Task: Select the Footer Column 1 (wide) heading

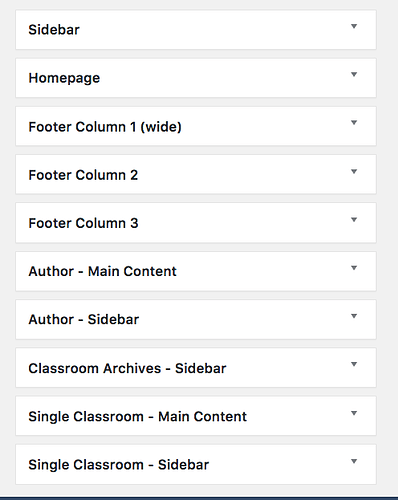Action: [105, 127]
